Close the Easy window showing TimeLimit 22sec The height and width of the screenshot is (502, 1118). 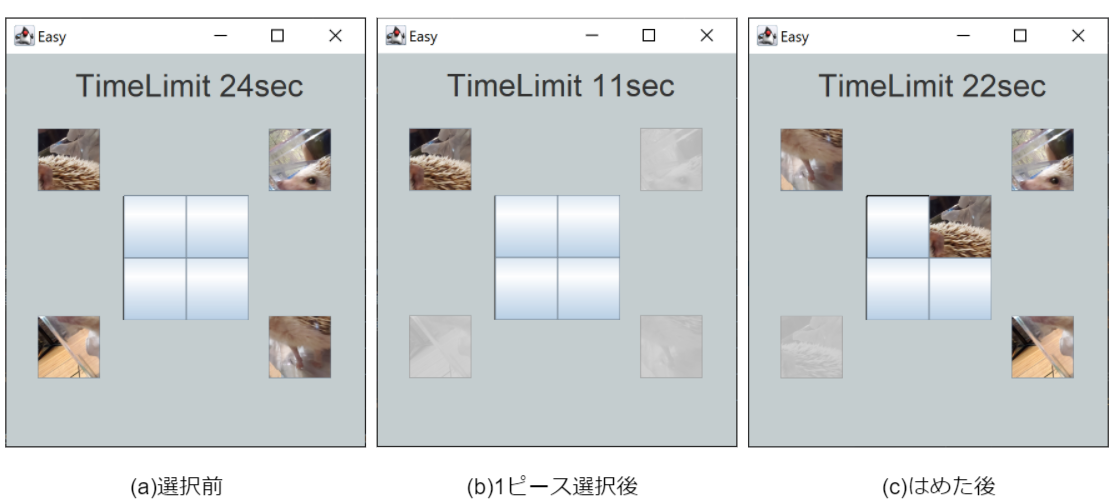[1077, 36]
